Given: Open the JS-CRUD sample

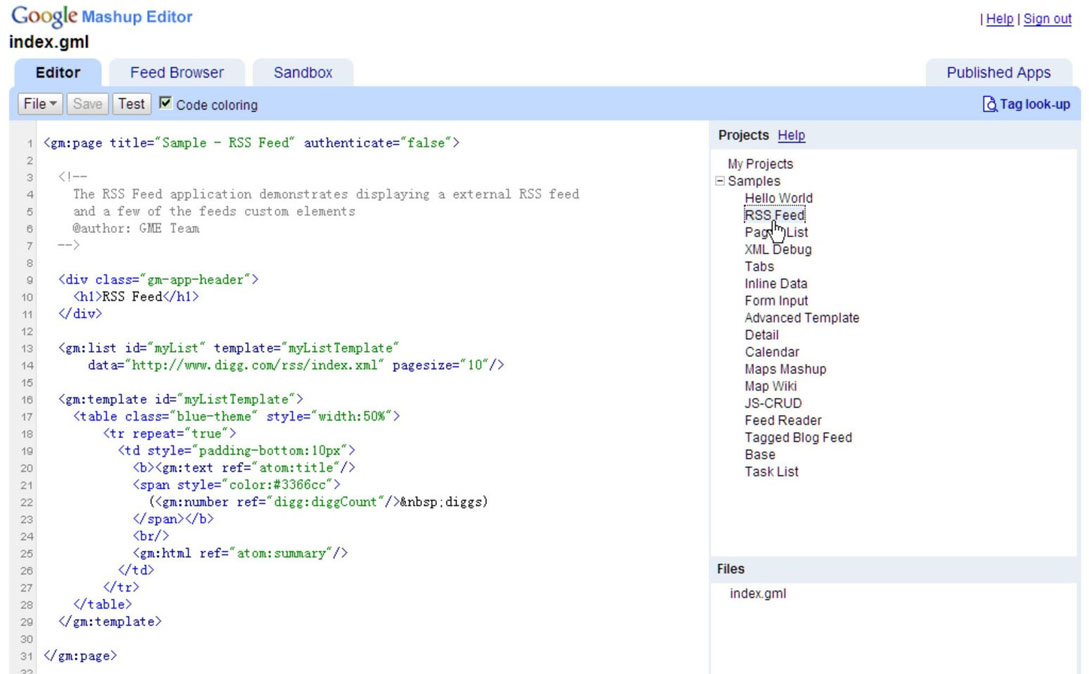Looking at the screenshot, I should coord(773,404).
